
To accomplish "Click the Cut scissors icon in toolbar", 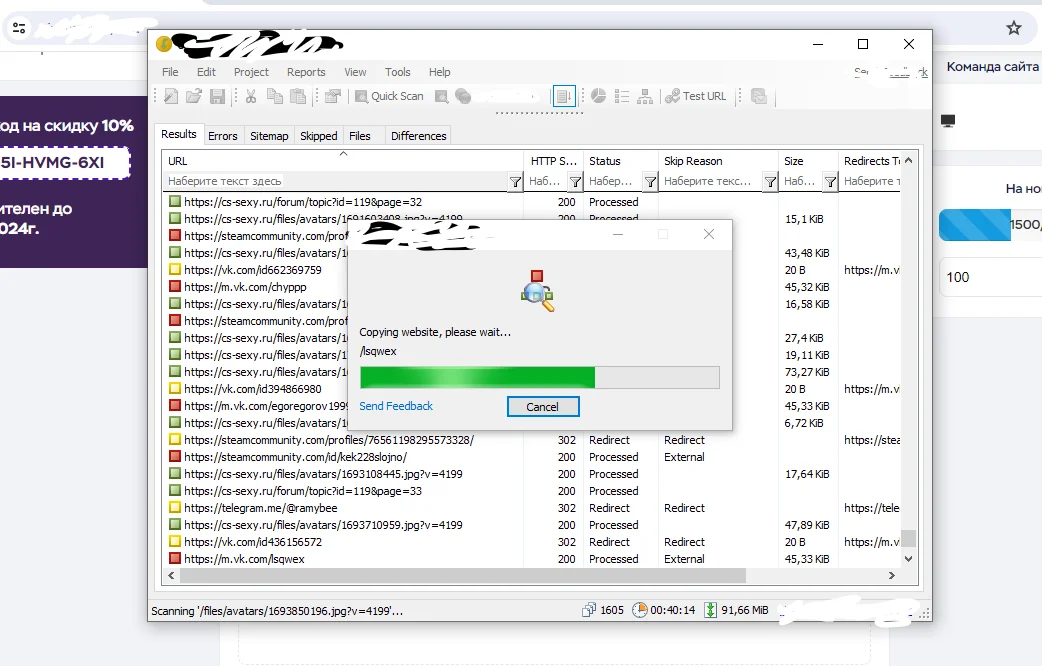I will pos(251,96).
